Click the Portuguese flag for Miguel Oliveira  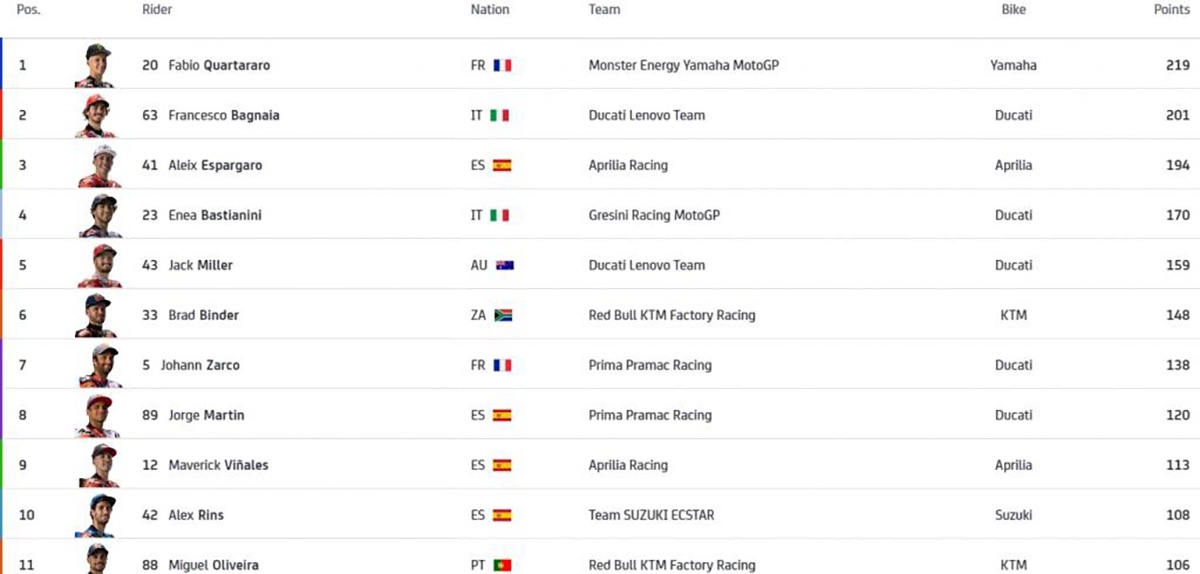[x=502, y=565]
